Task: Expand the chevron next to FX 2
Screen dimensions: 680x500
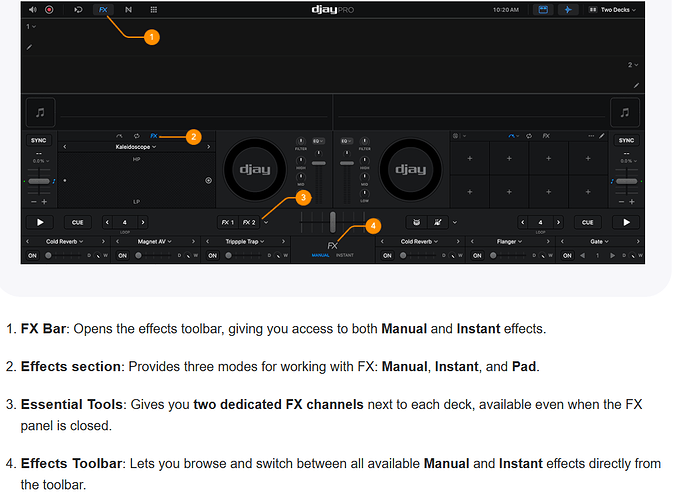Action: tap(266, 222)
